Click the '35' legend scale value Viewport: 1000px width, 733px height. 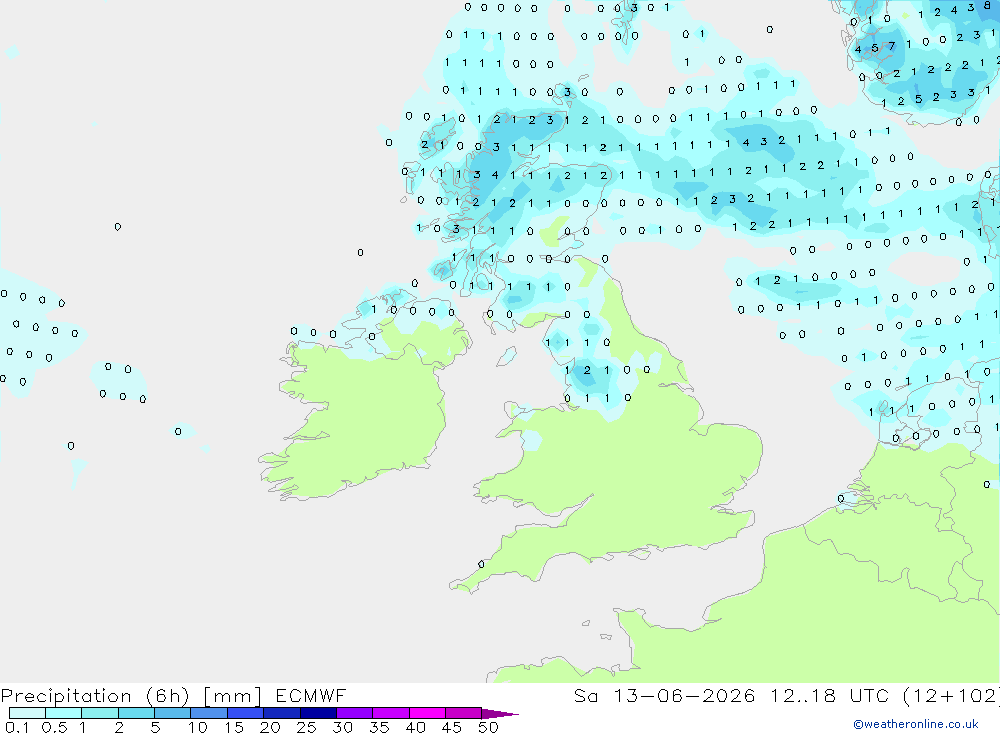click(x=379, y=727)
